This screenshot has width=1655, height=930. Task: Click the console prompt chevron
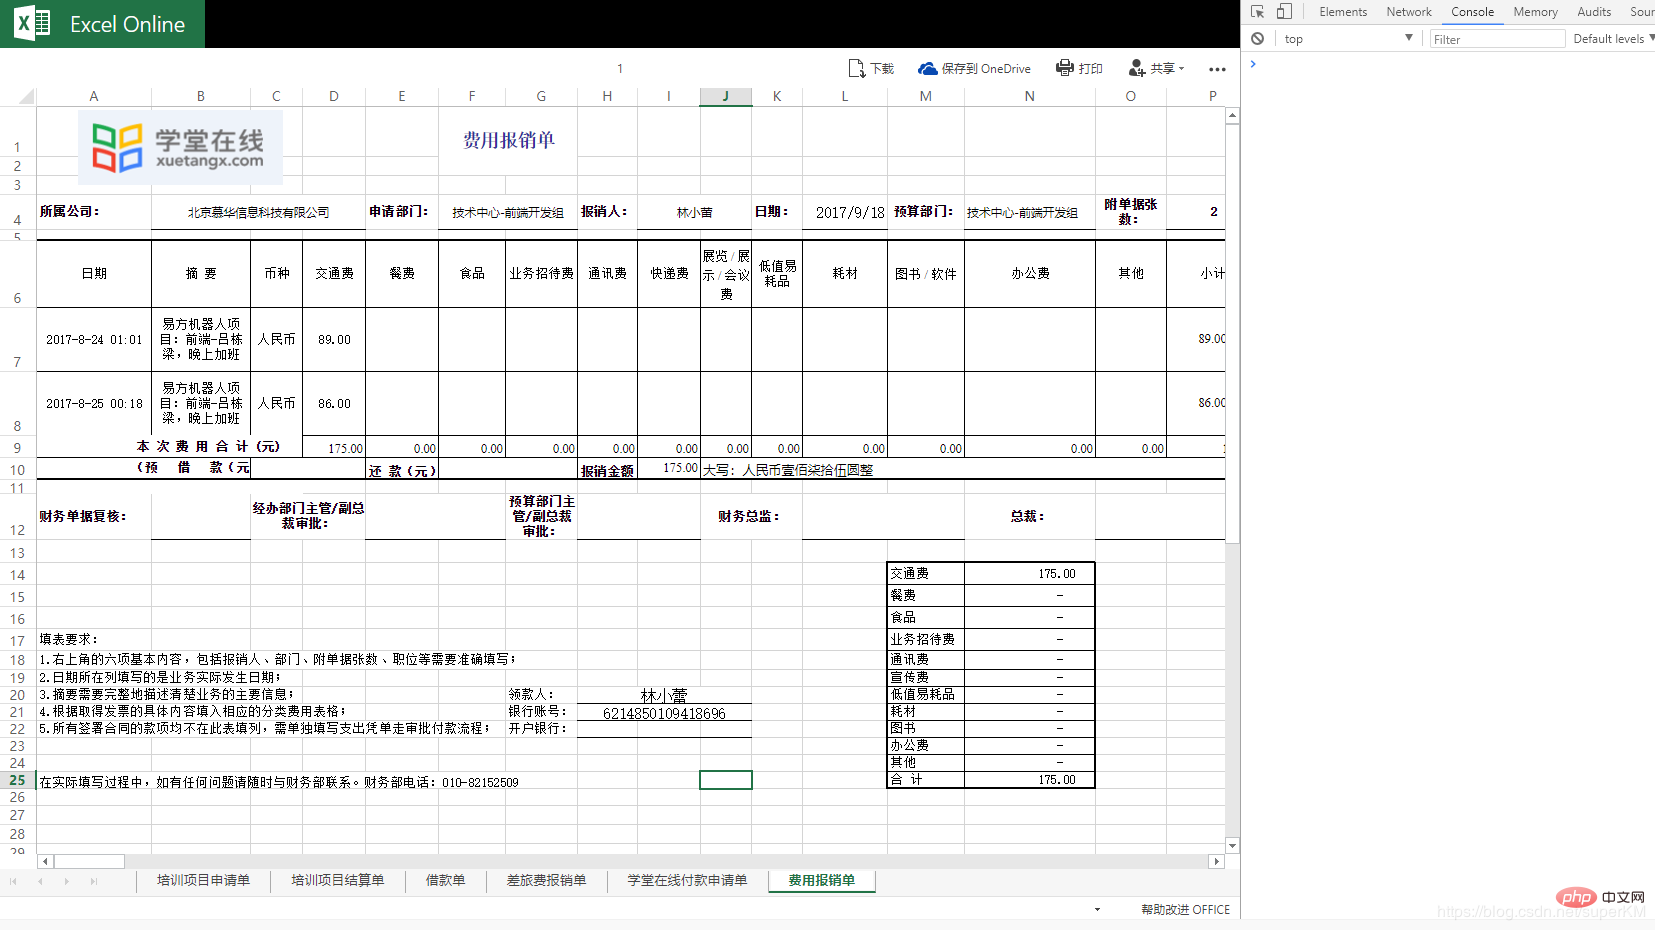[x=1253, y=64]
